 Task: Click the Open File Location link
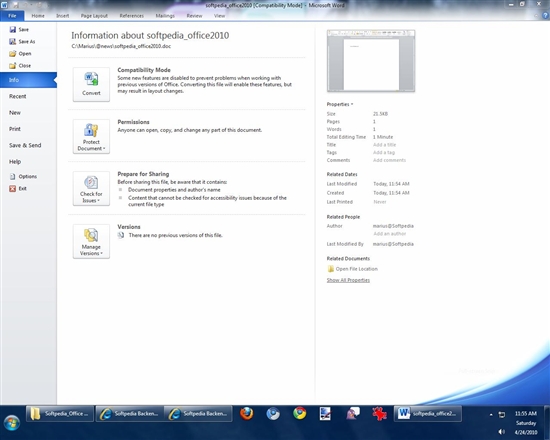(357, 269)
